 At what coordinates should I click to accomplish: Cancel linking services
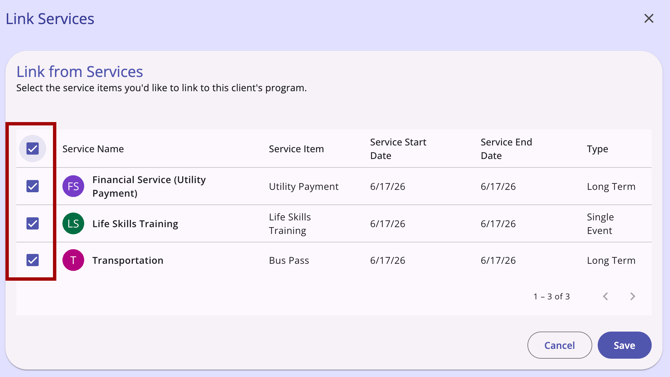(559, 345)
